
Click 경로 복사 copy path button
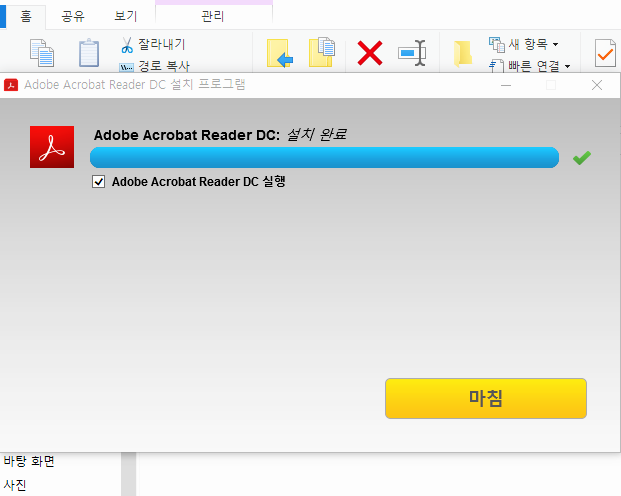click(154, 66)
